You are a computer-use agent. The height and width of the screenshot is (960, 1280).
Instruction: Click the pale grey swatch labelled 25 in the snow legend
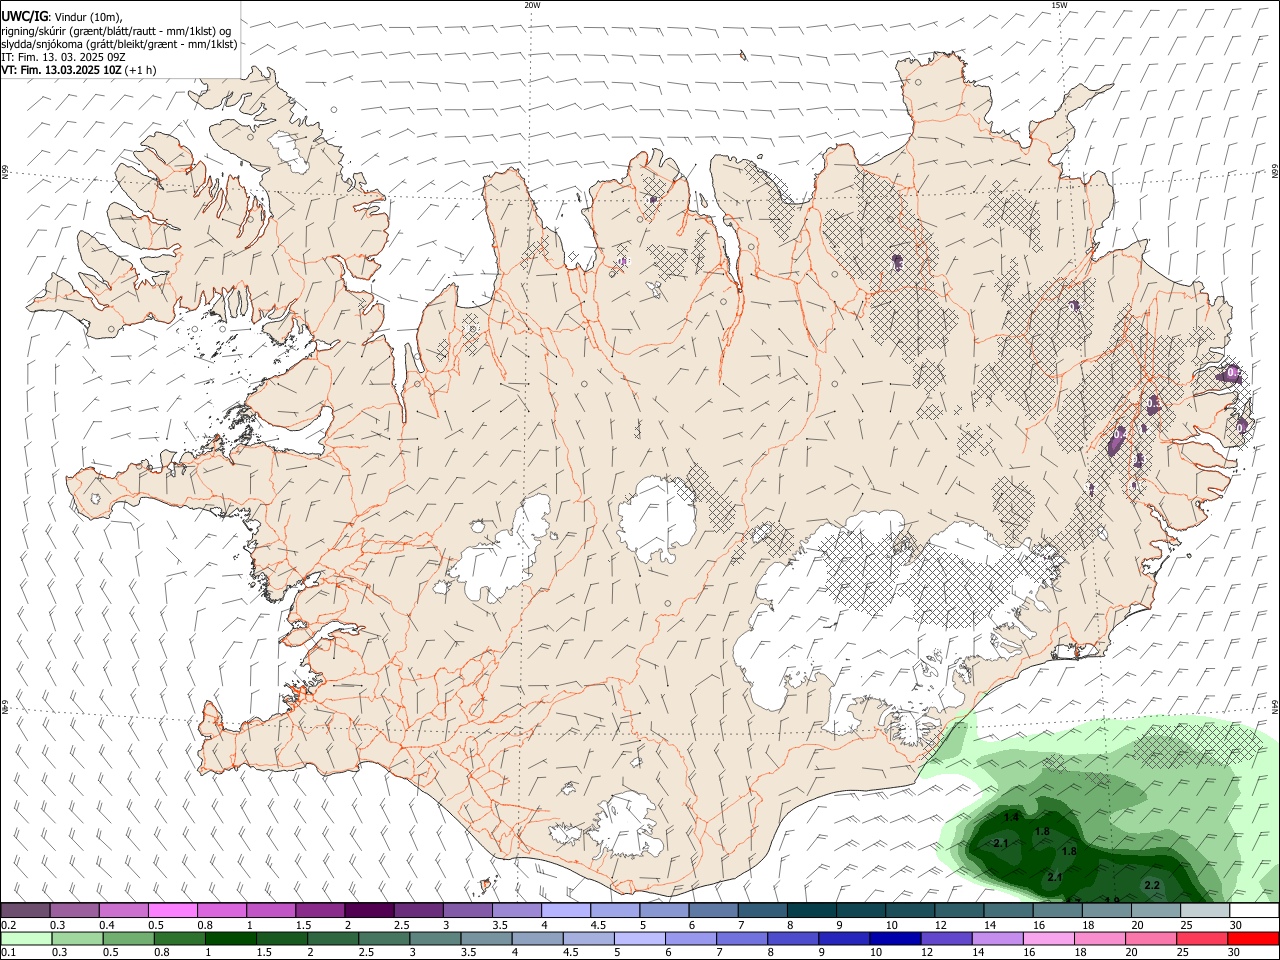pyautogui.click(x=1205, y=910)
